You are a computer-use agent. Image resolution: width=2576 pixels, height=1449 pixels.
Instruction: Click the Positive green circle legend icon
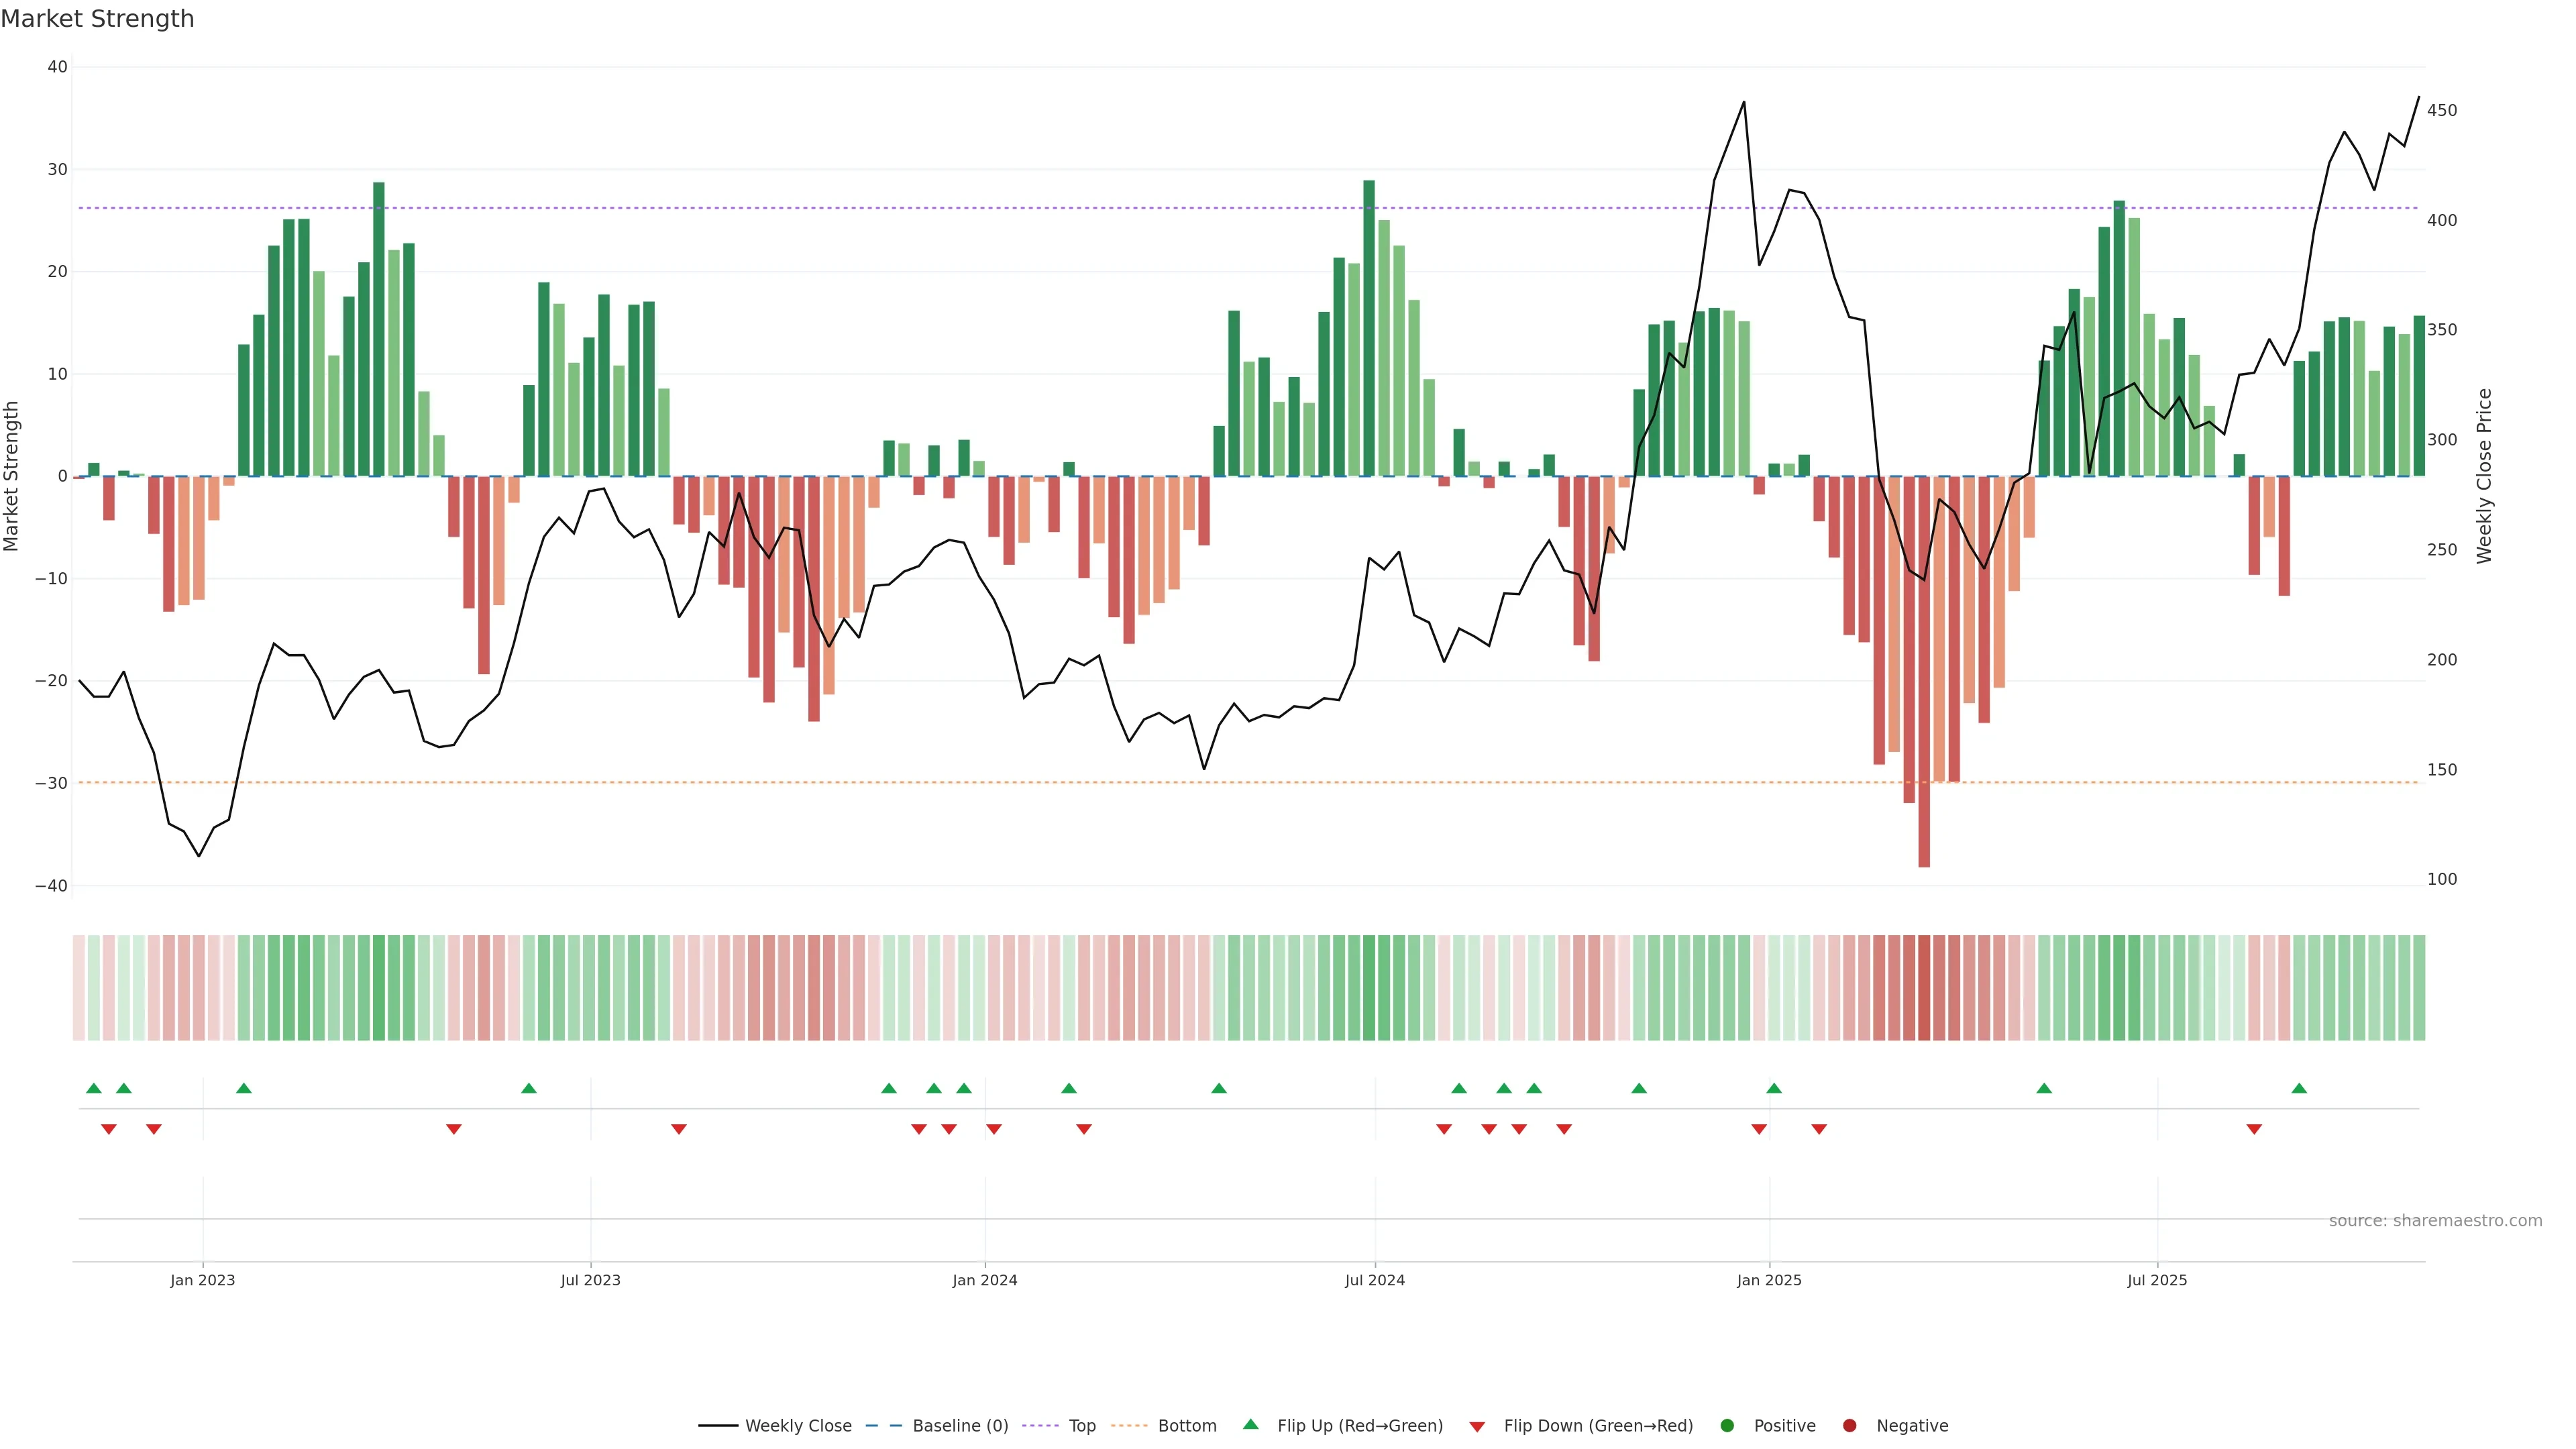coord(1727,1426)
